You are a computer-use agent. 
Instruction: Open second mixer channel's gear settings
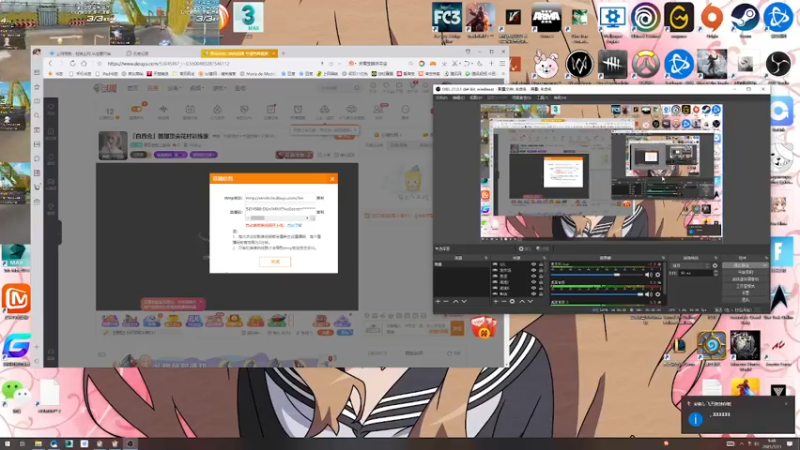tap(658, 294)
